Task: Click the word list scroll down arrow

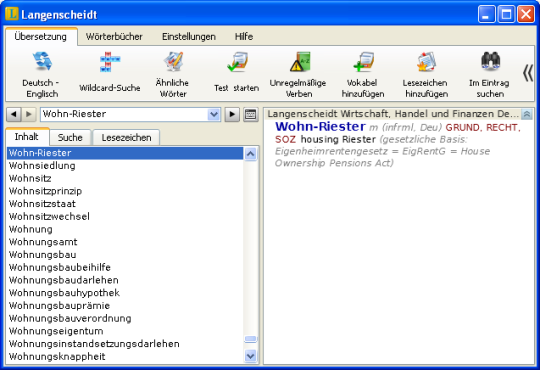Action: [x=250, y=356]
